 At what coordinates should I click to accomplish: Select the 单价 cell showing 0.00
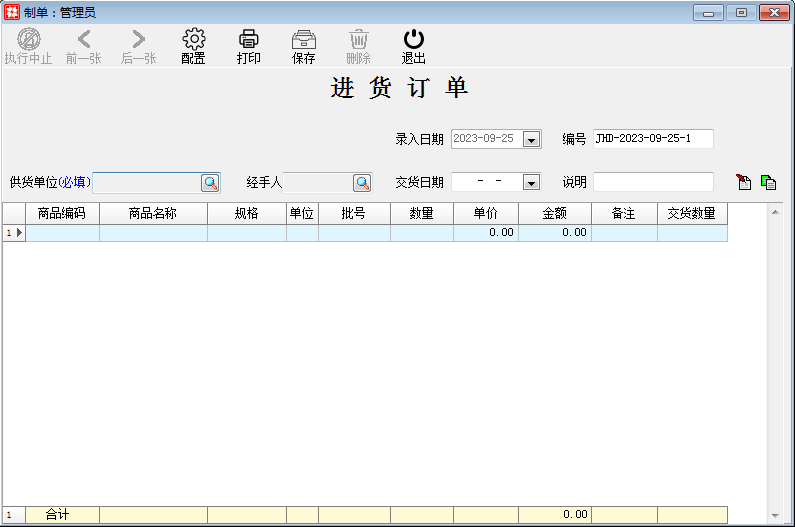point(485,233)
